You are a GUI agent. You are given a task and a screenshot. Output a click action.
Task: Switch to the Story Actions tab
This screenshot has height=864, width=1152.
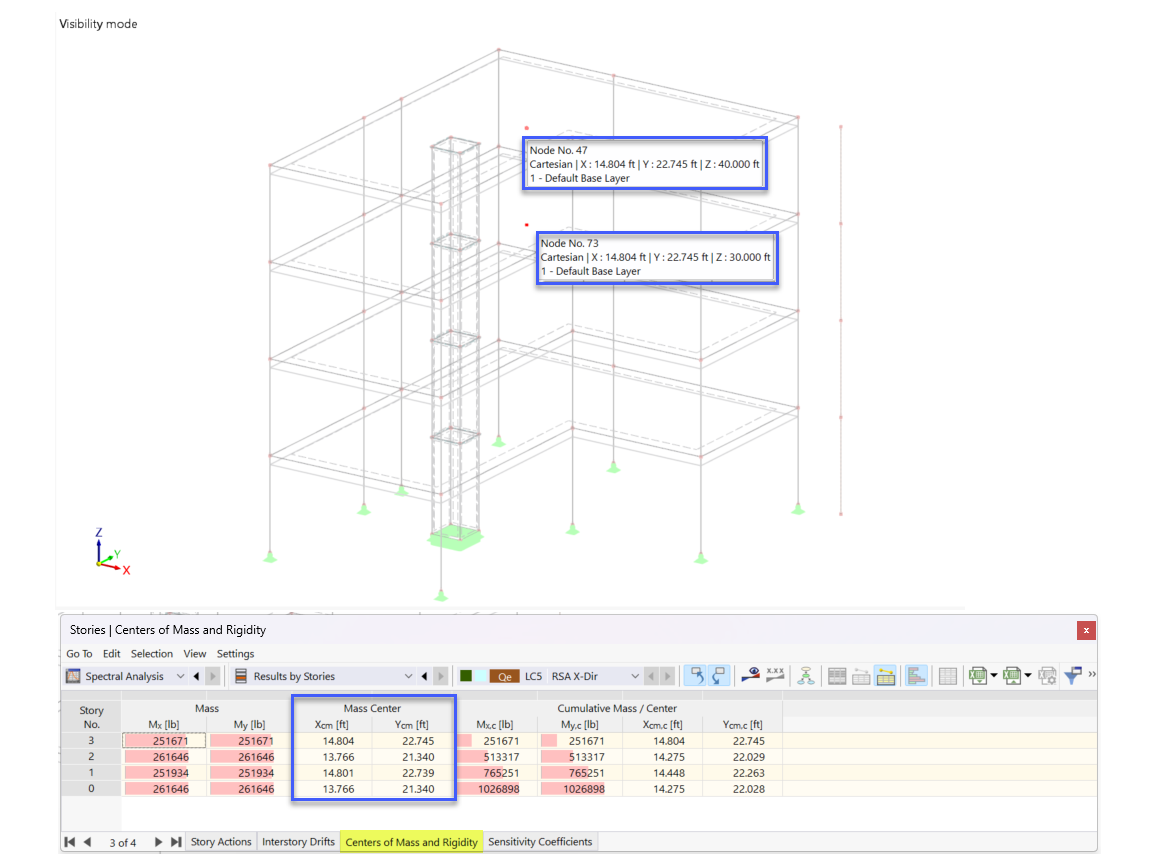[x=220, y=842]
